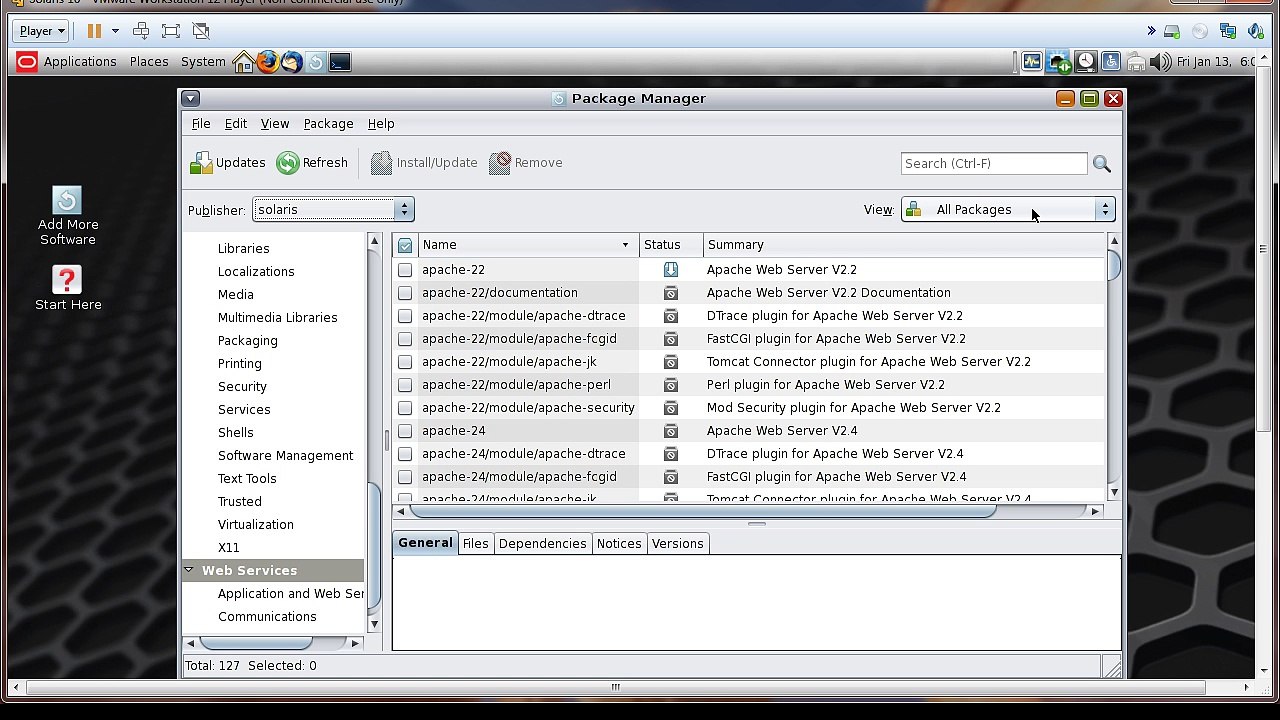Launch Firefox from the top panel
The image size is (1280, 720).
coord(267,62)
